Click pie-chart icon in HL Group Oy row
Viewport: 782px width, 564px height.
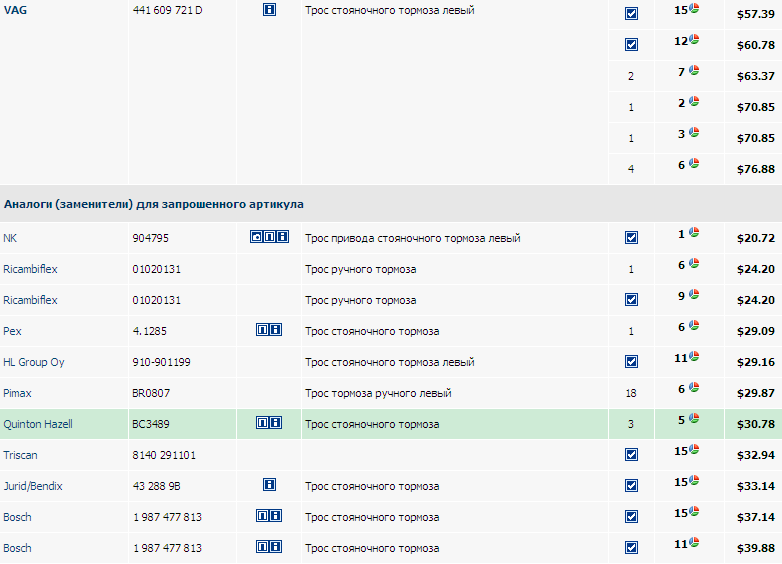click(x=694, y=356)
